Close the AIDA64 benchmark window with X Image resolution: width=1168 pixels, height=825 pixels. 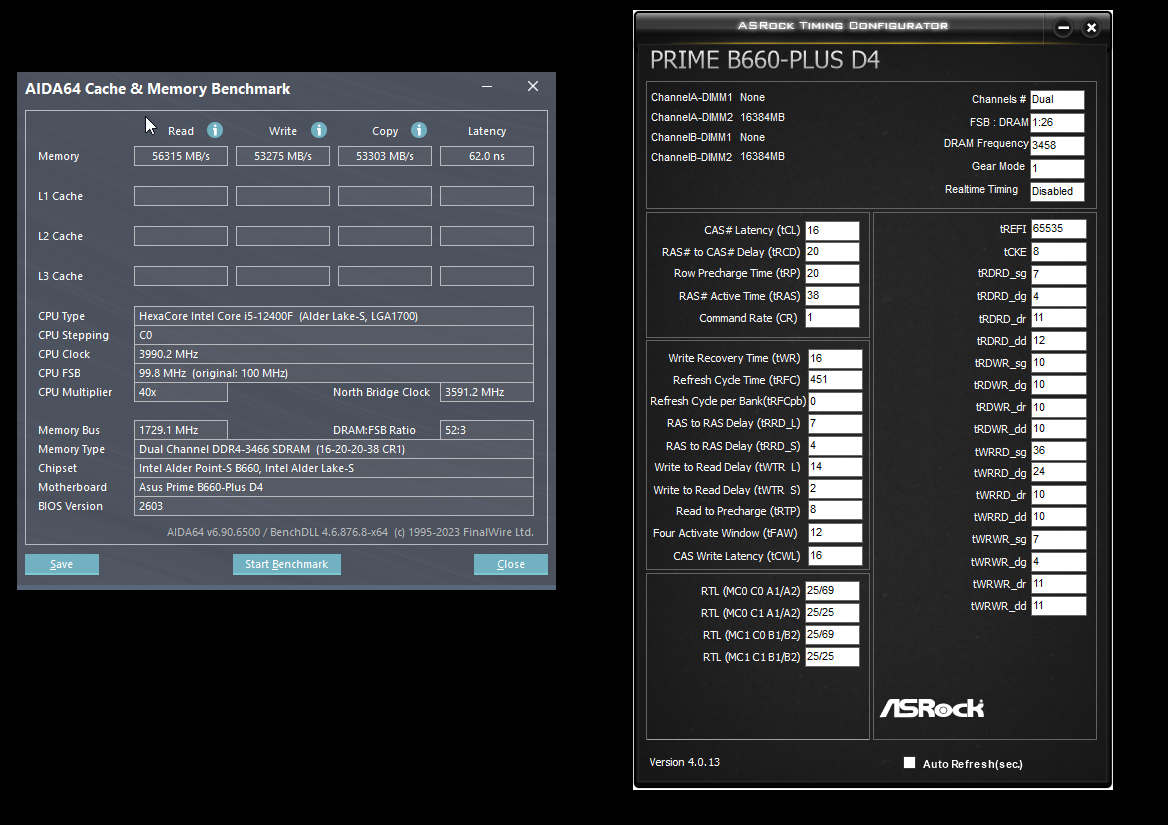tap(533, 86)
